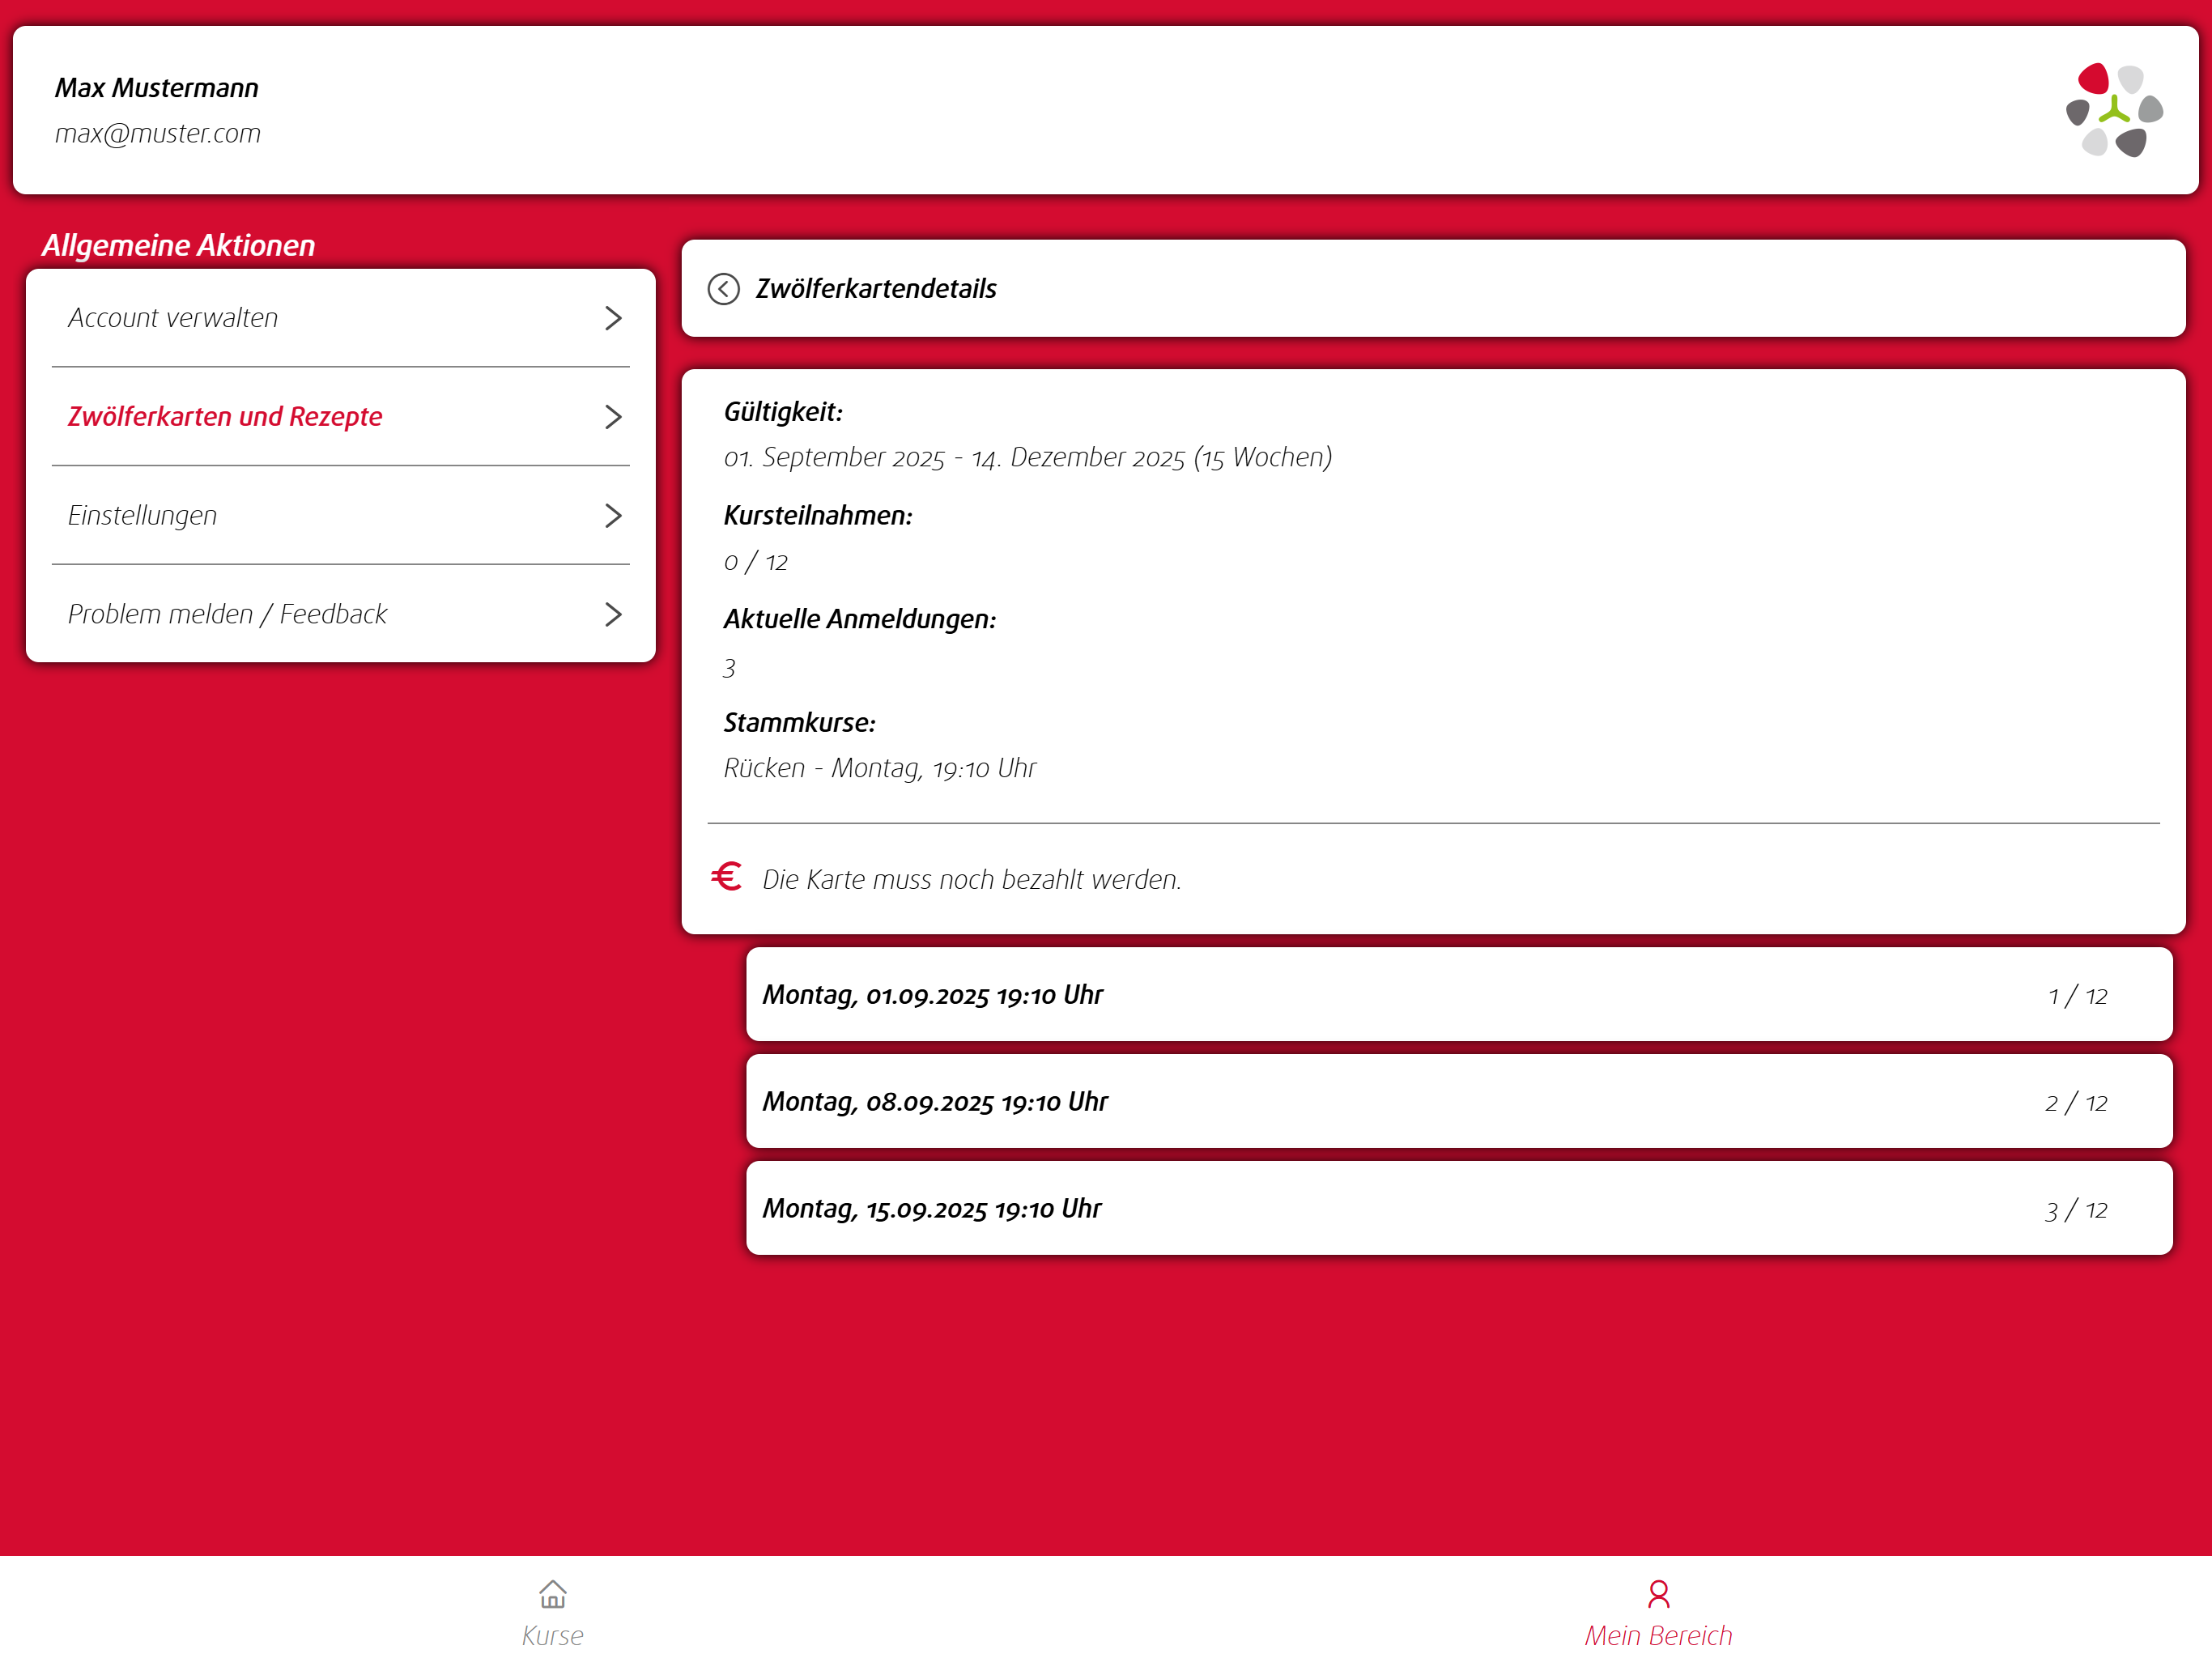Screen dimensions: 2212x1658
Task: Click Stammkurse value Rücken - Montag
Action: 880,768
